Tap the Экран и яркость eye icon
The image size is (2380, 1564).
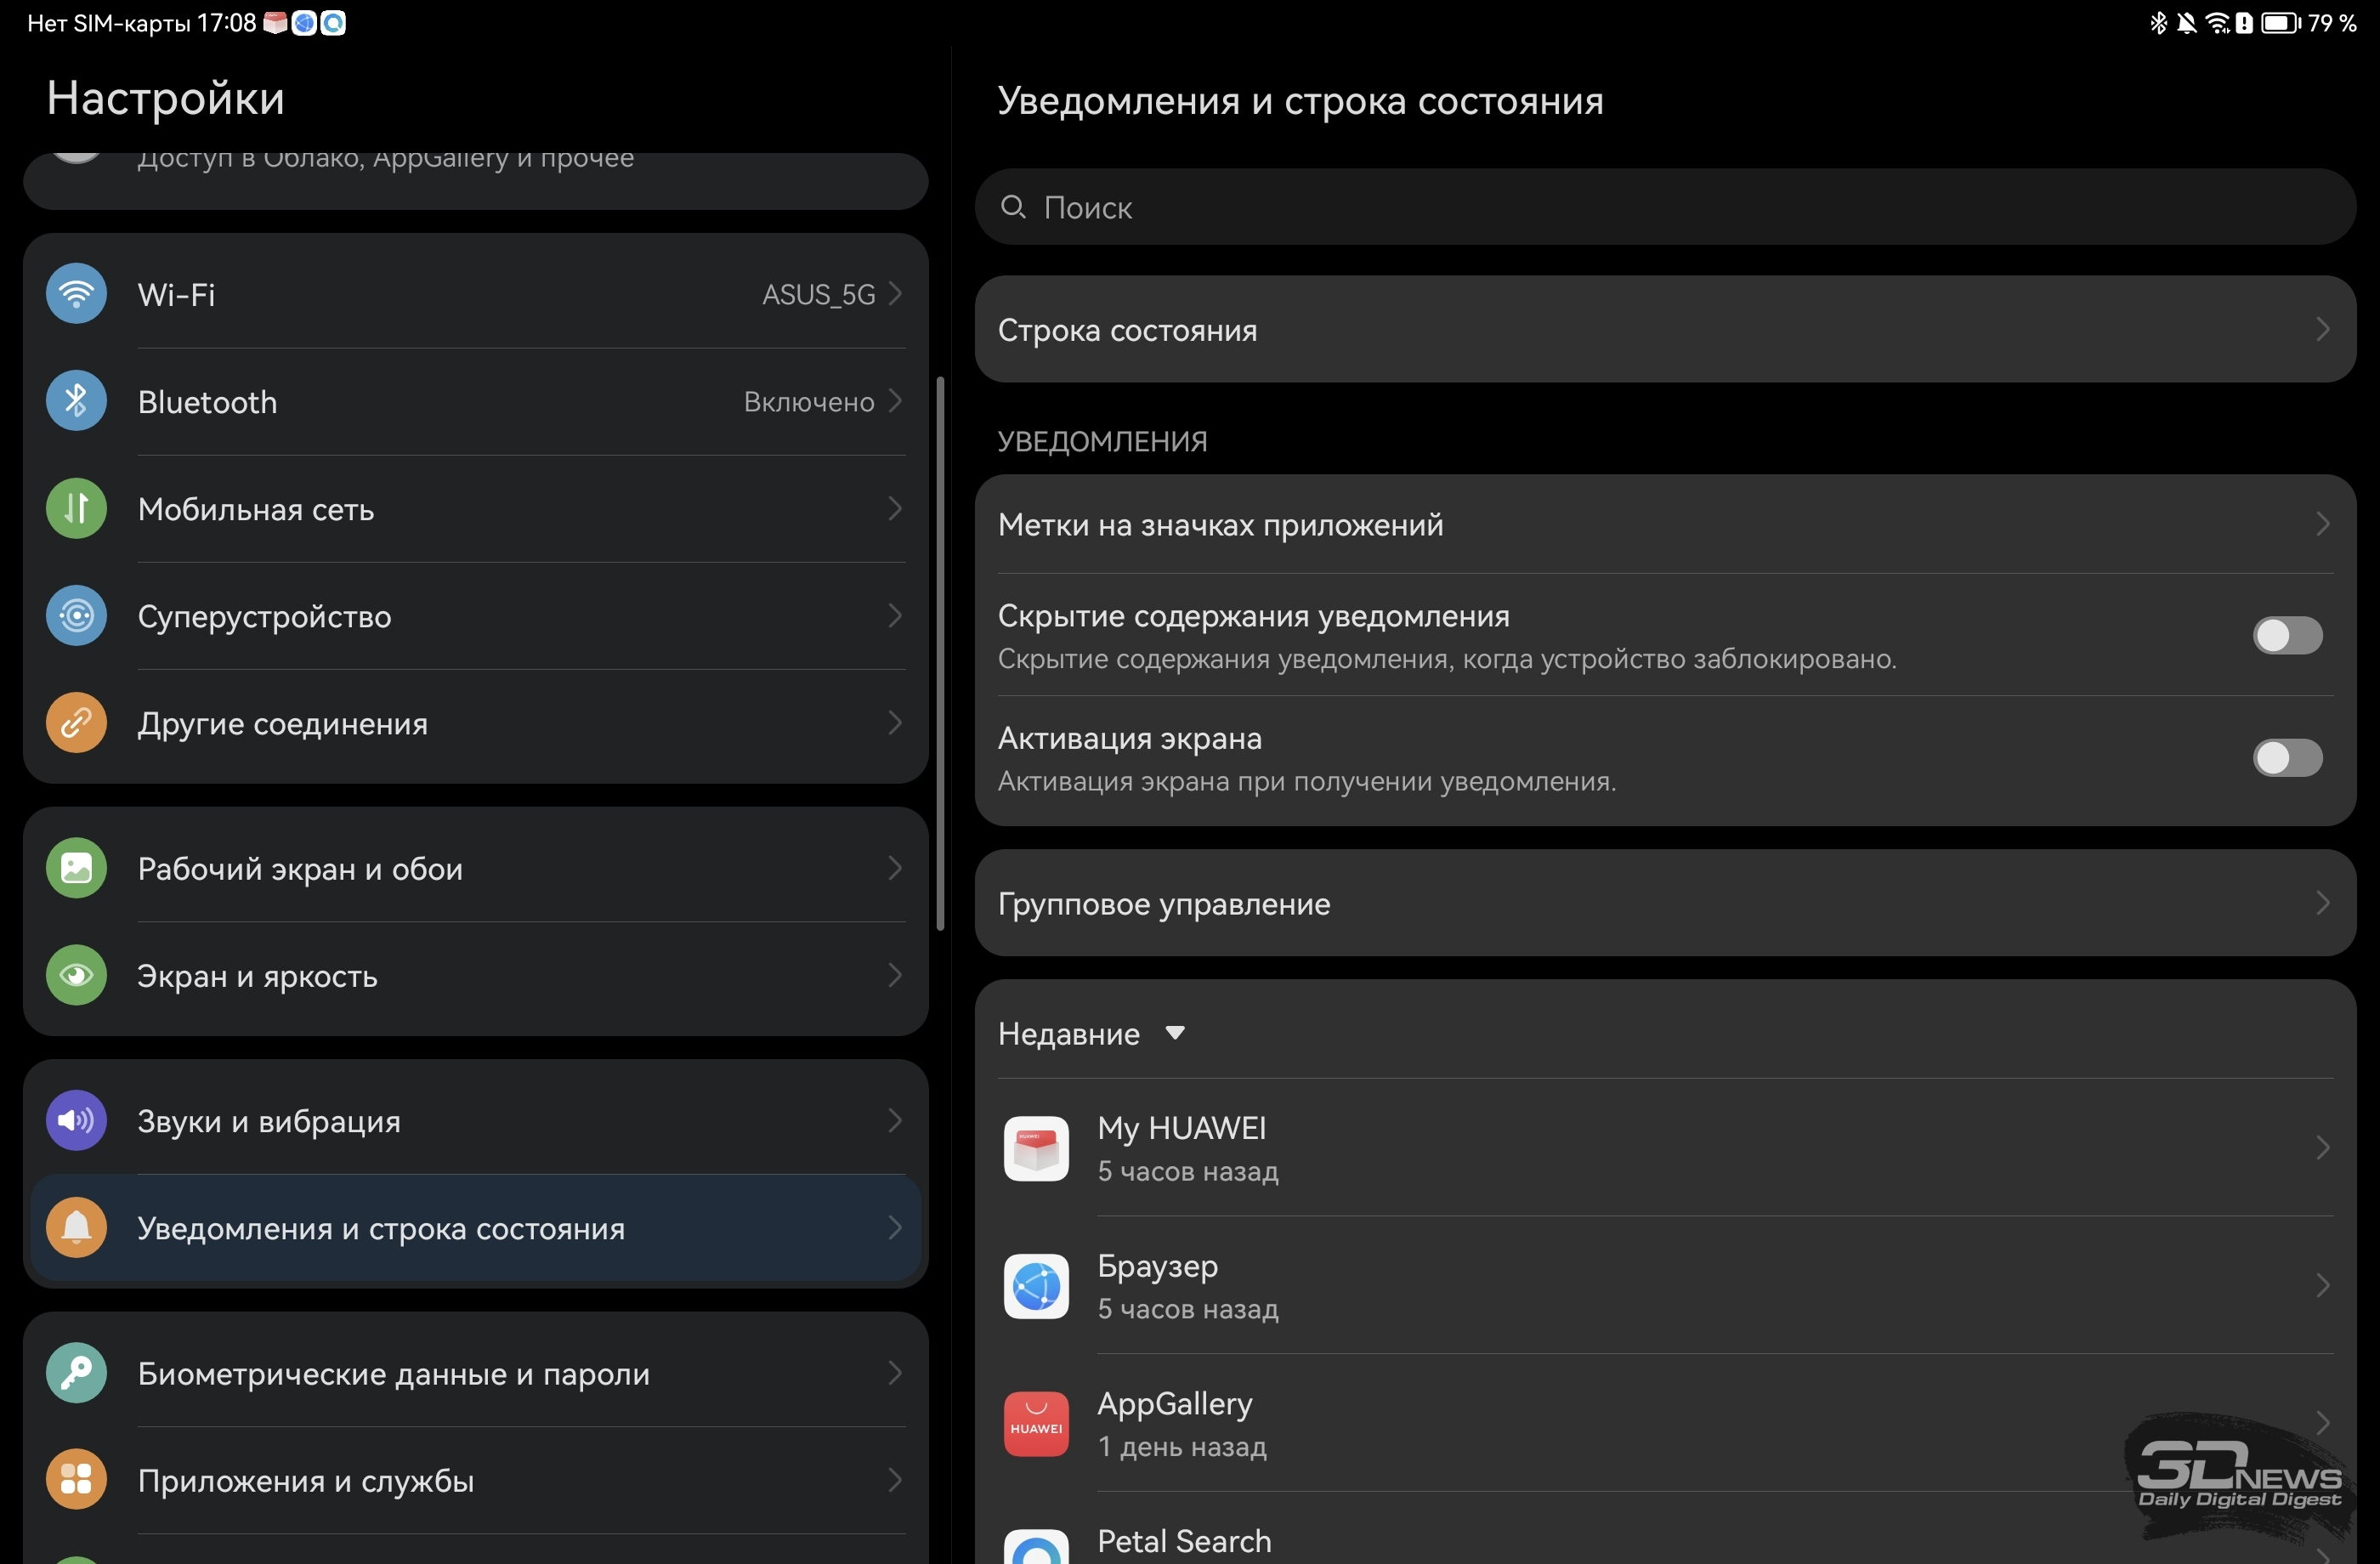pyautogui.click(x=76, y=975)
